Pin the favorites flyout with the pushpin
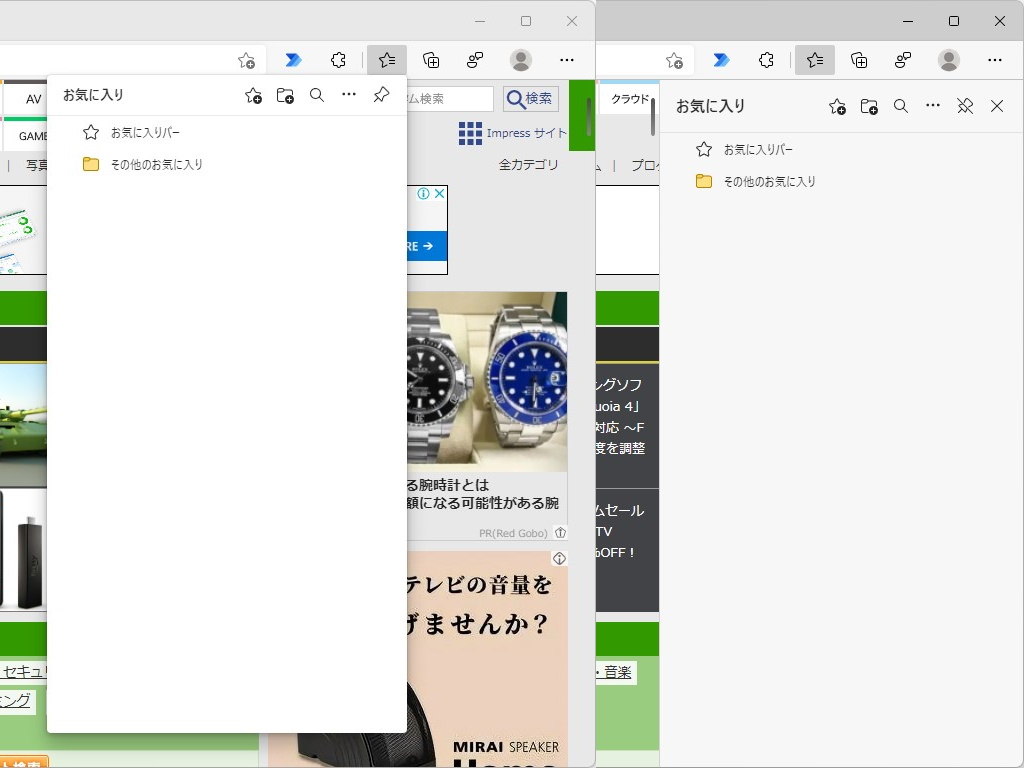 coord(380,95)
